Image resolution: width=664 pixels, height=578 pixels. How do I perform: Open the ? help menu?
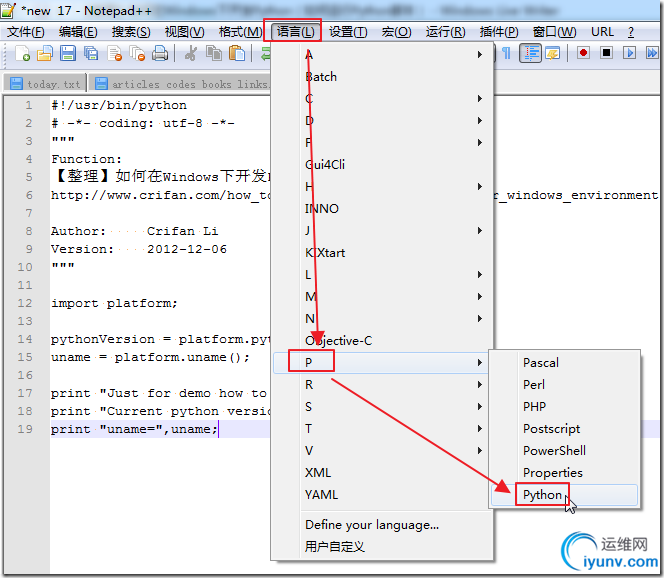tap(631, 32)
